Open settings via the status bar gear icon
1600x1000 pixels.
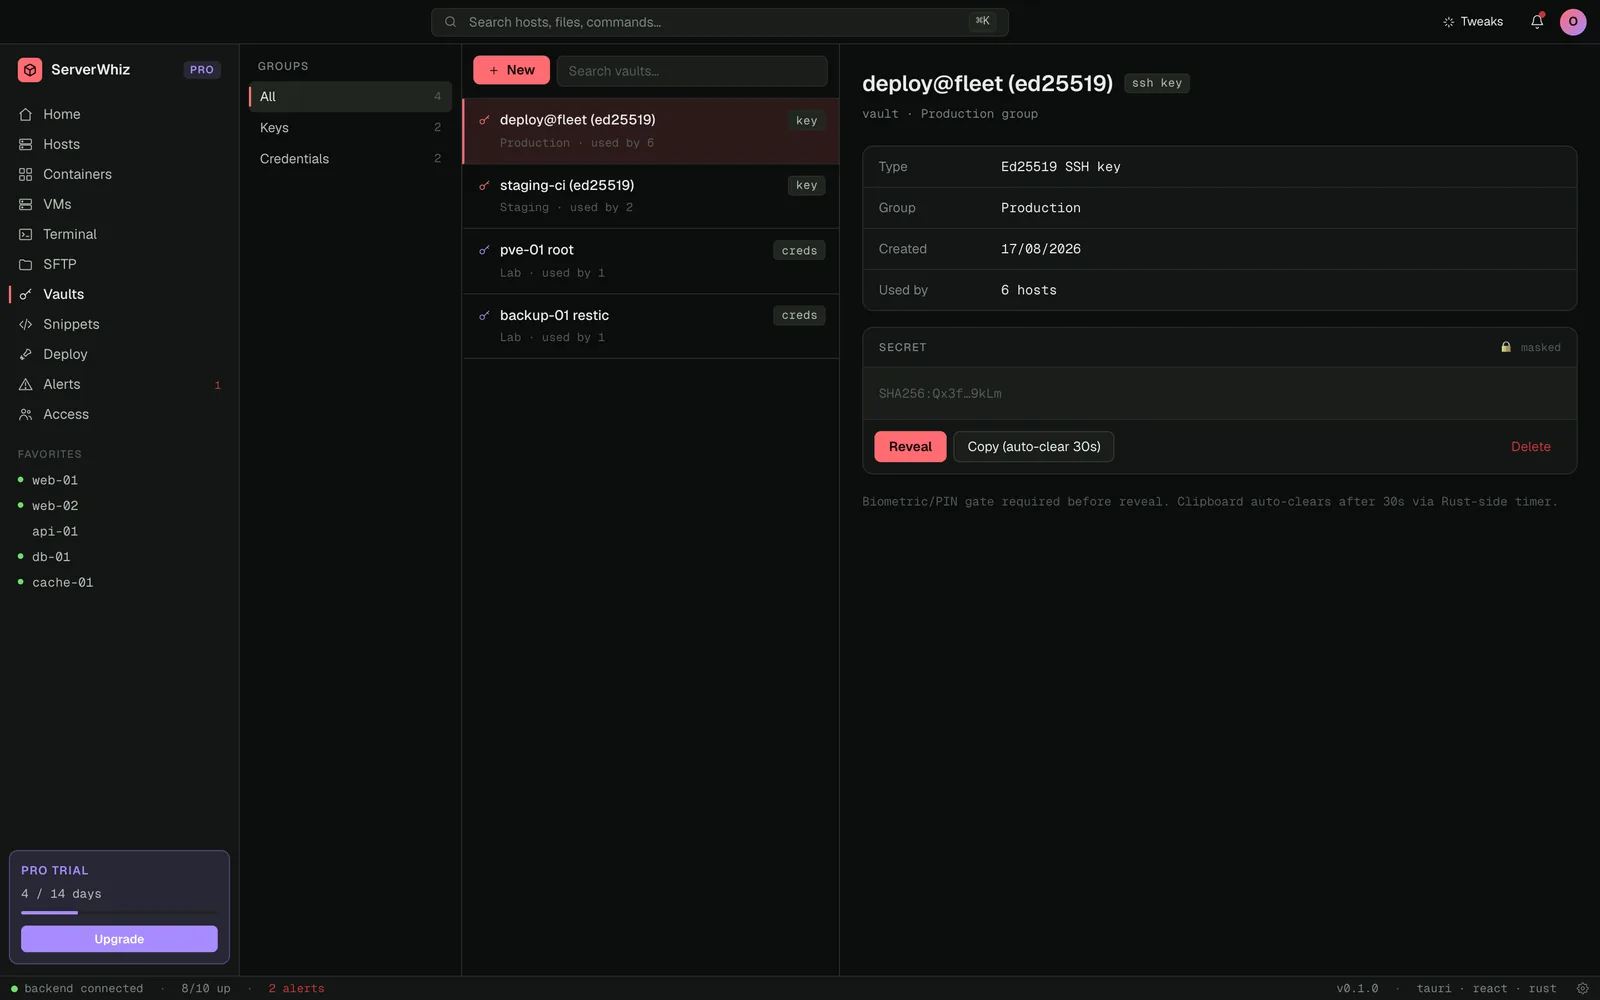tap(1583, 989)
